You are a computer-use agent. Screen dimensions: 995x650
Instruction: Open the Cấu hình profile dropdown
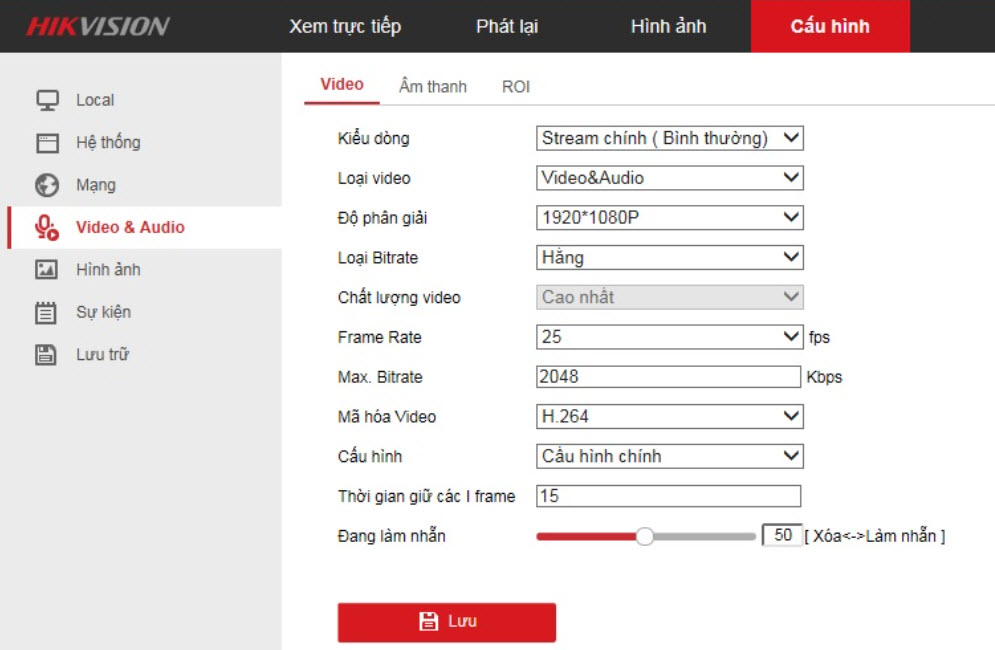click(670, 456)
